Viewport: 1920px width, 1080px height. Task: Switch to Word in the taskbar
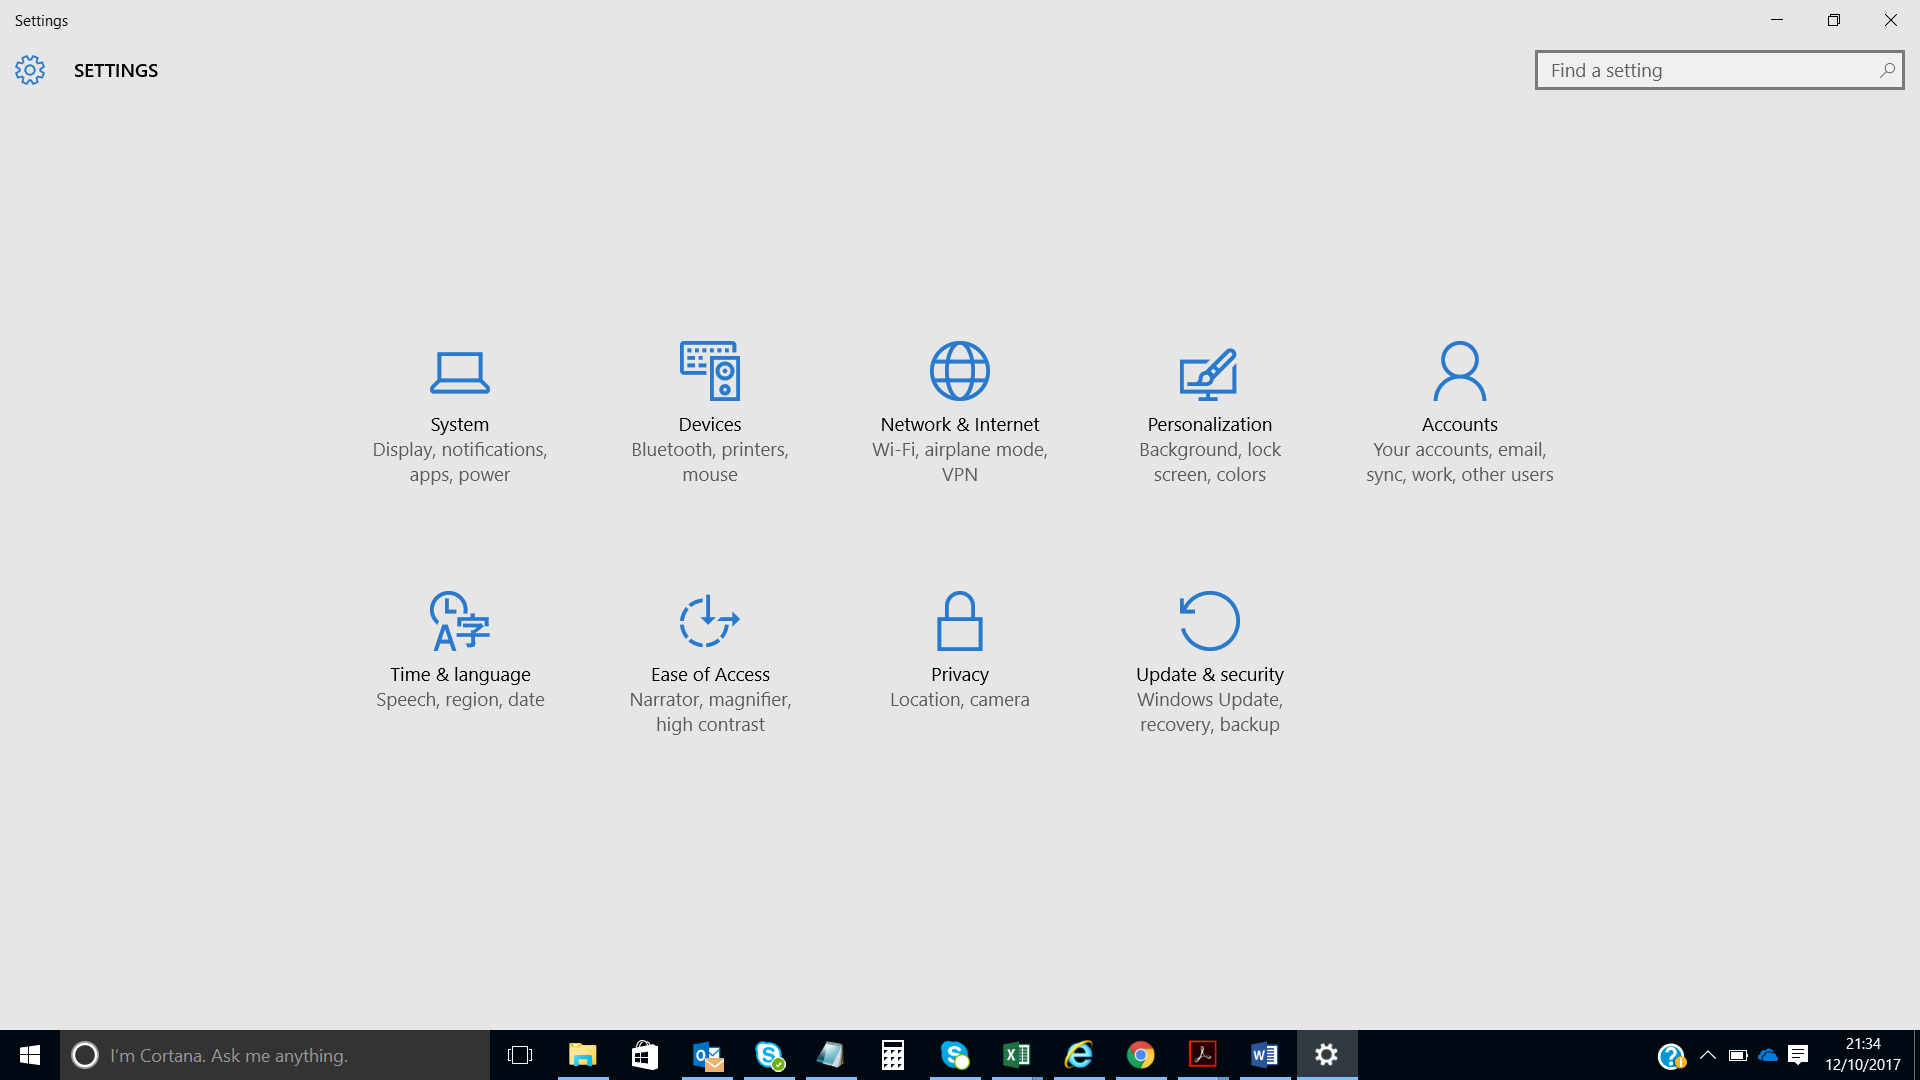(1265, 1055)
